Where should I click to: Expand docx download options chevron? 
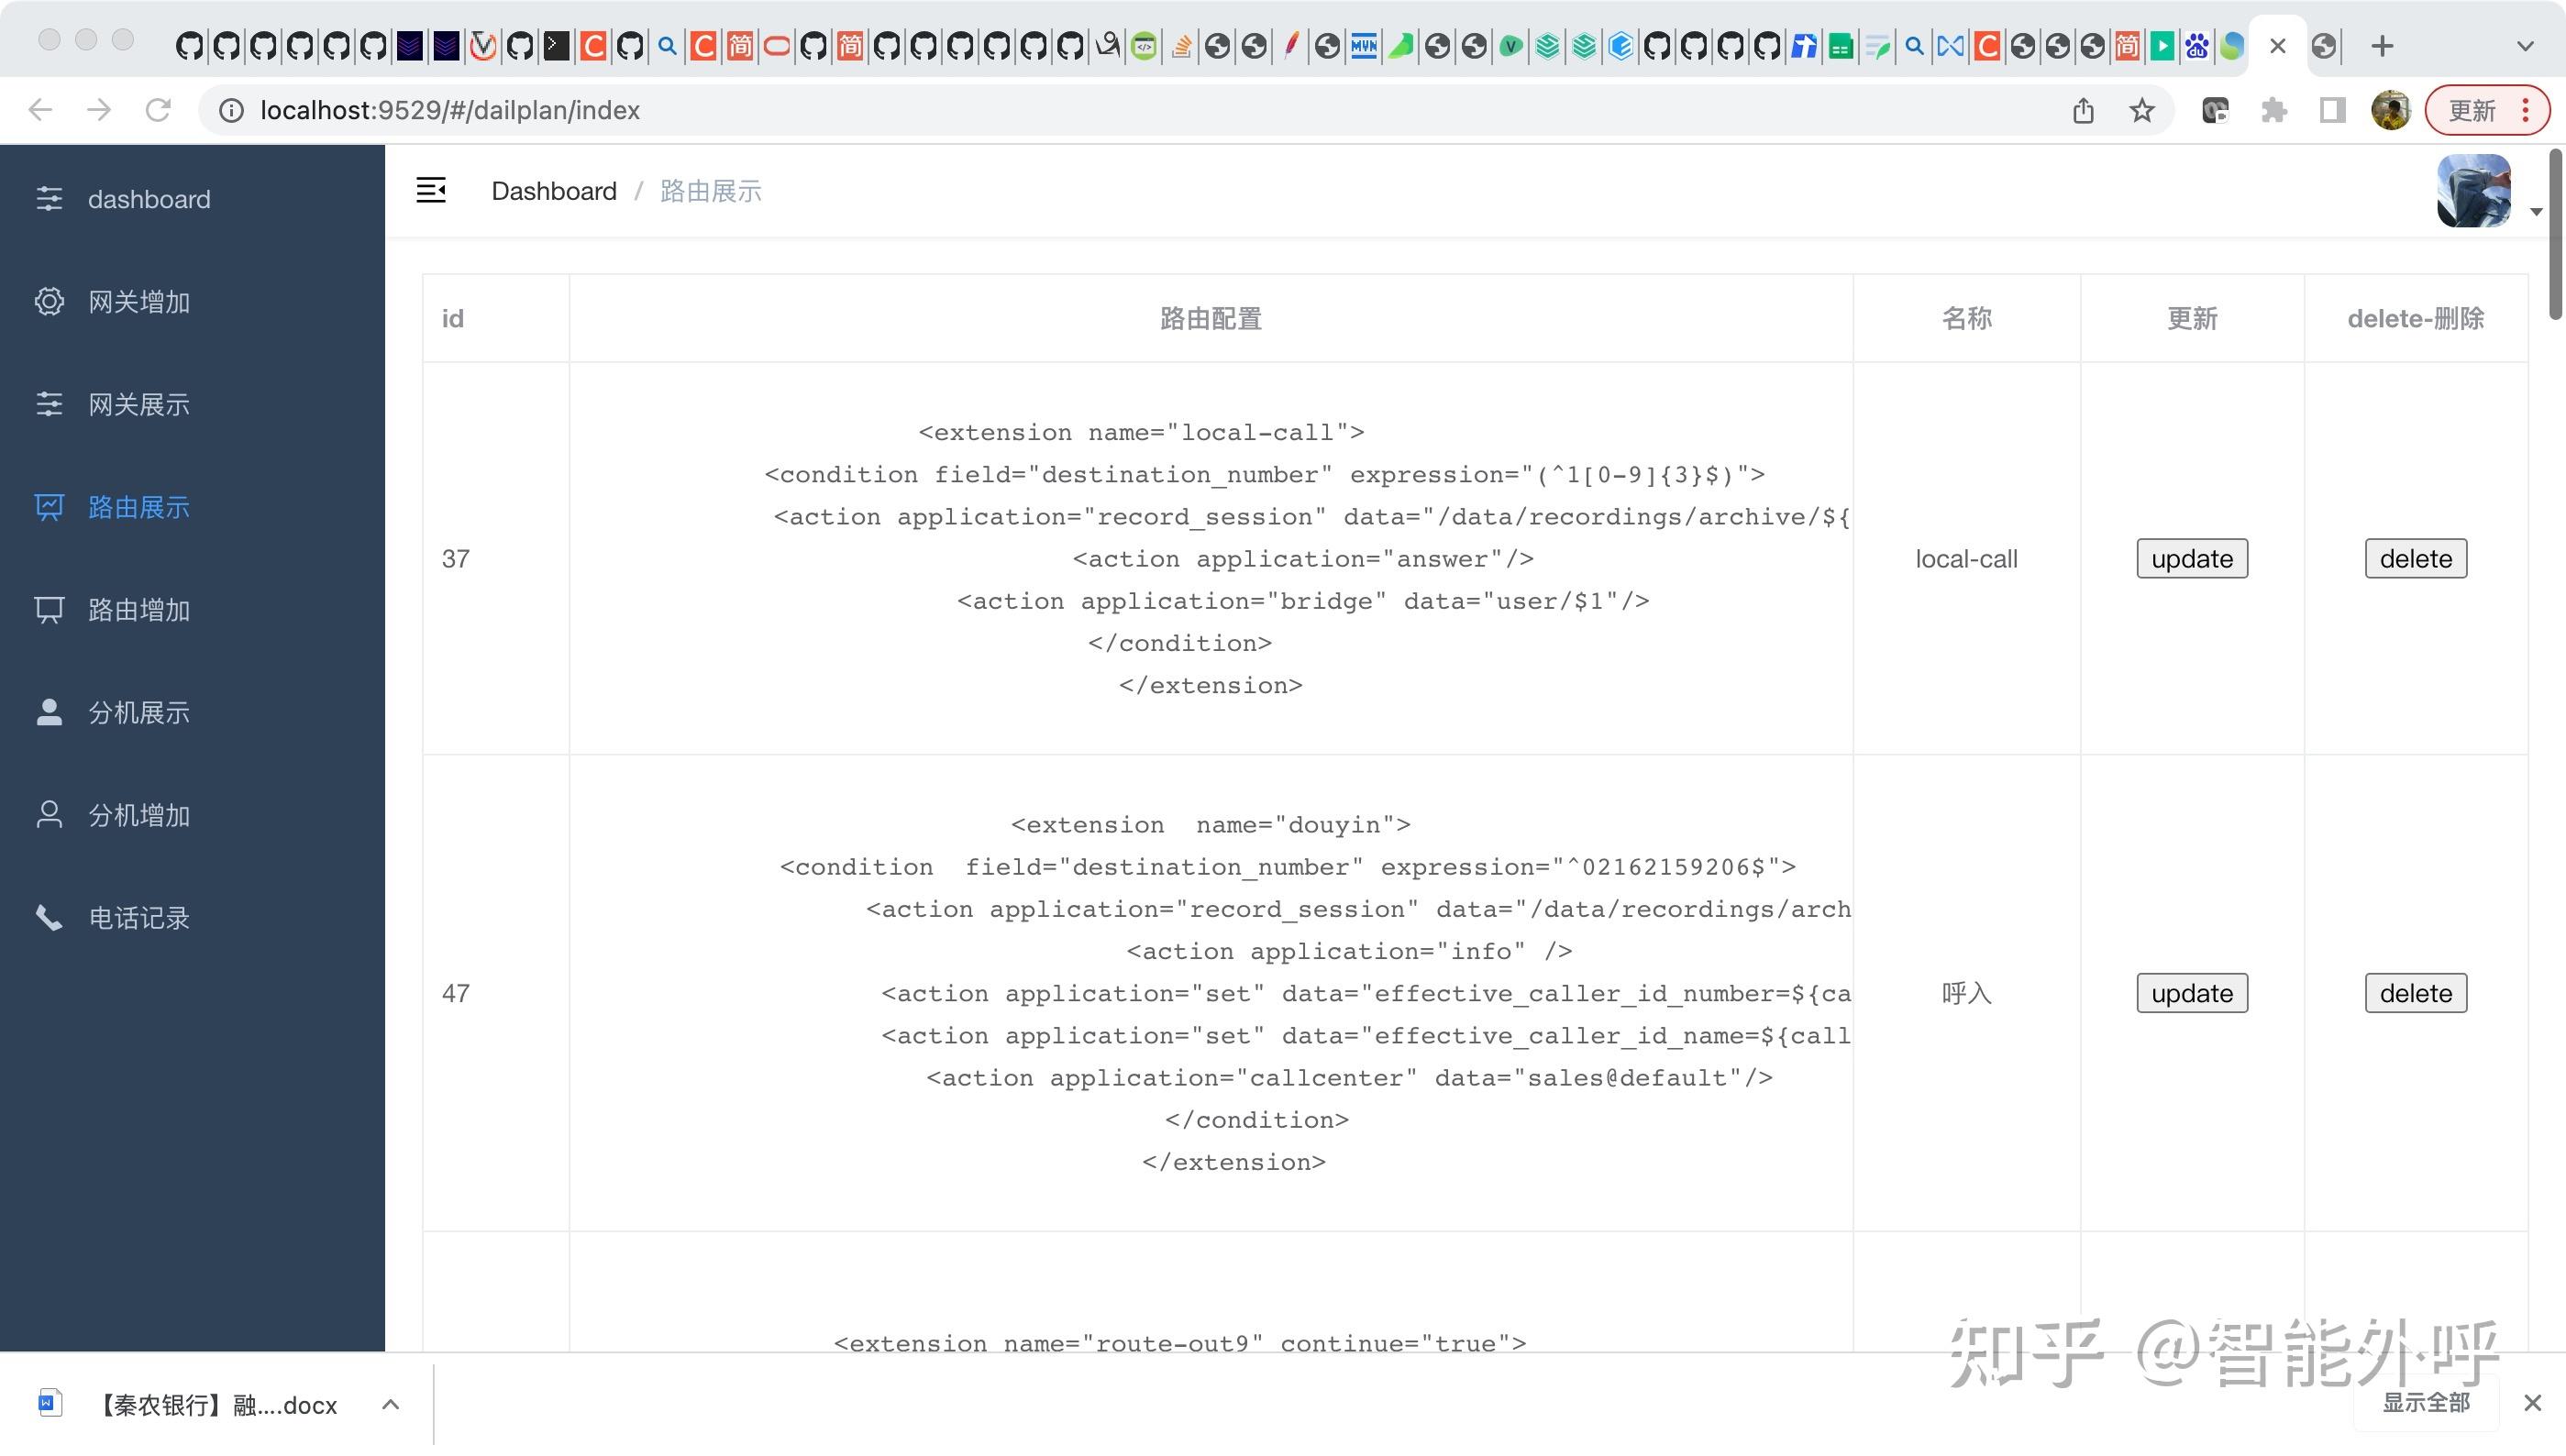coord(391,1405)
